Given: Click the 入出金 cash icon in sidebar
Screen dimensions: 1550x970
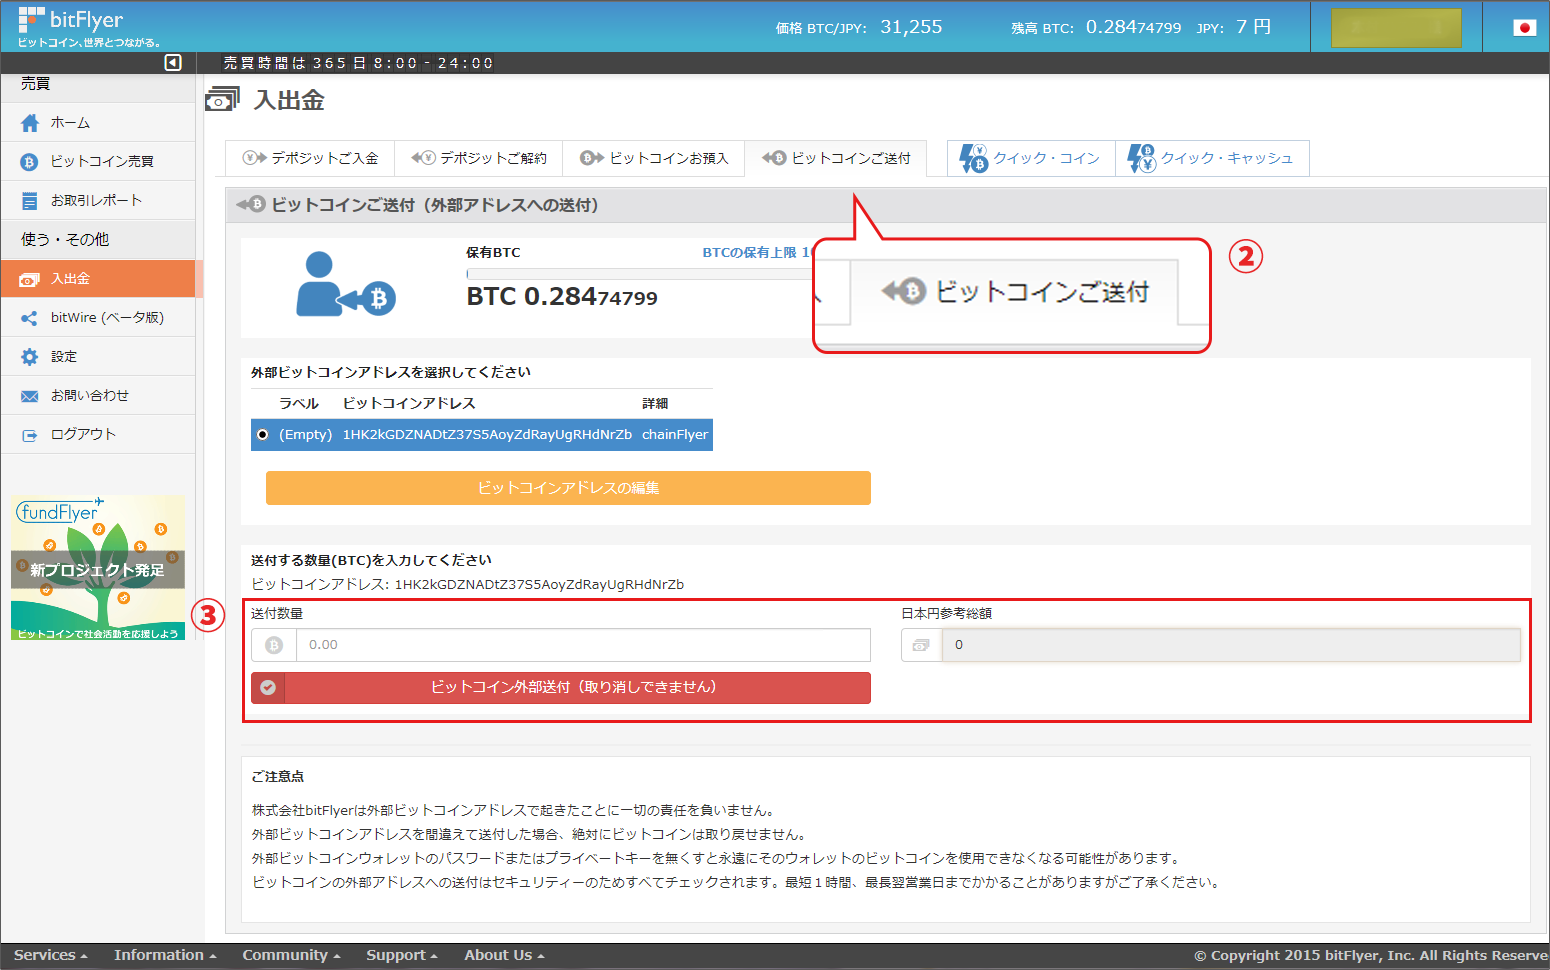Looking at the screenshot, I should (30, 280).
